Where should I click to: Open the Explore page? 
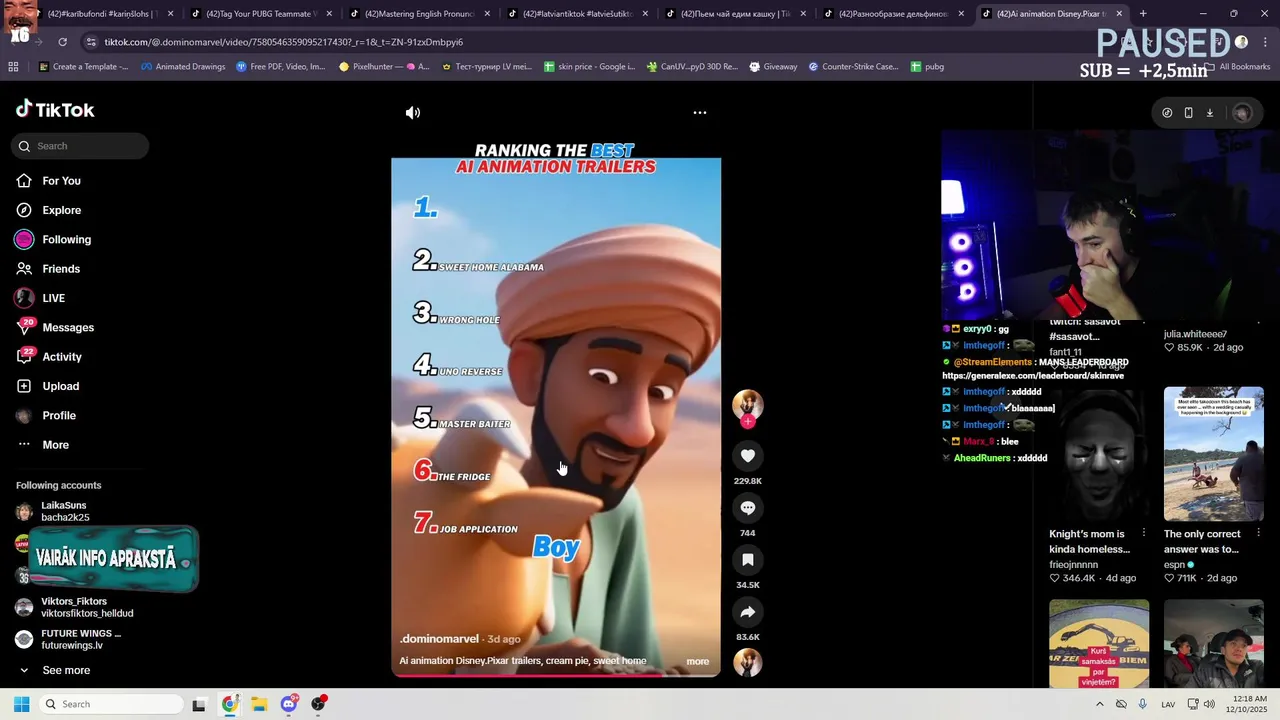pos(61,210)
